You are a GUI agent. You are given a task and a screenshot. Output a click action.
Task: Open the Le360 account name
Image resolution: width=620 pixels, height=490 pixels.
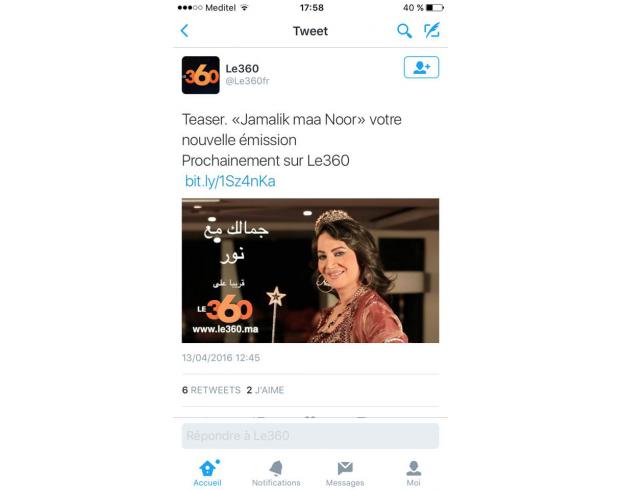point(242,68)
